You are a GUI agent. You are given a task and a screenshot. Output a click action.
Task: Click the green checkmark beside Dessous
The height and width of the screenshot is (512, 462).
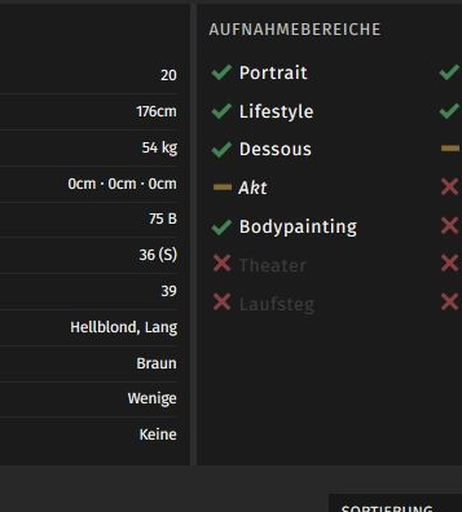pos(222,149)
